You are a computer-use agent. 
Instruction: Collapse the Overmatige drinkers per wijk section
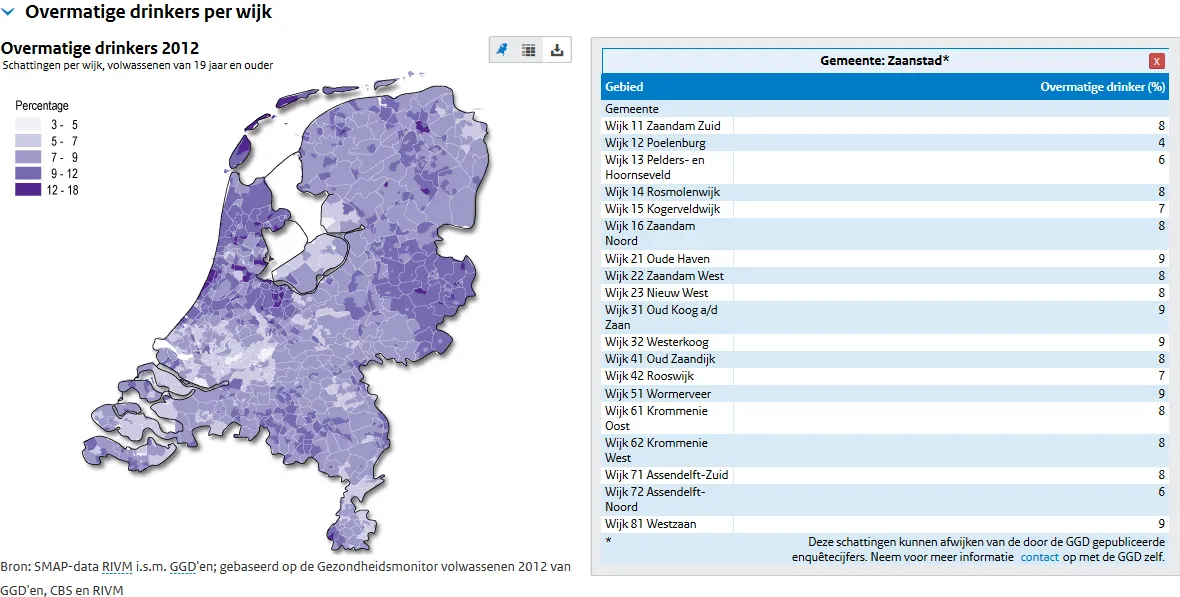(9, 13)
